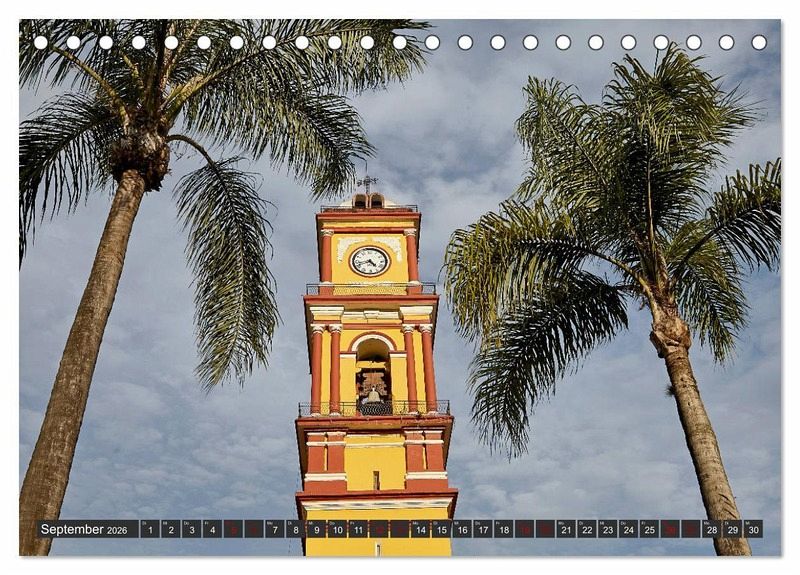Choose day 14 in the date row
This screenshot has height=575, width=800.
tap(420, 529)
